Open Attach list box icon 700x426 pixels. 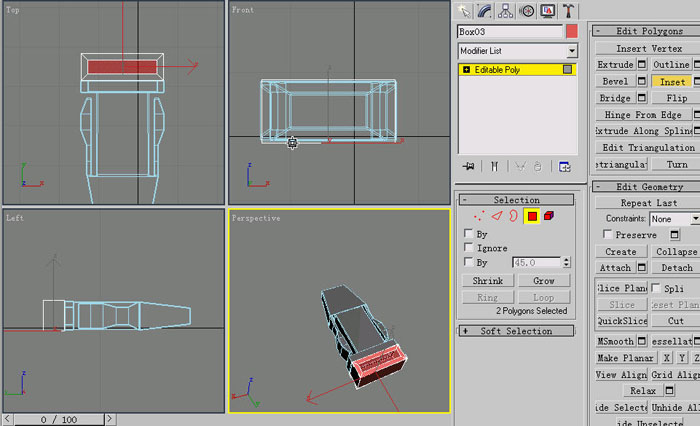(642, 267)
